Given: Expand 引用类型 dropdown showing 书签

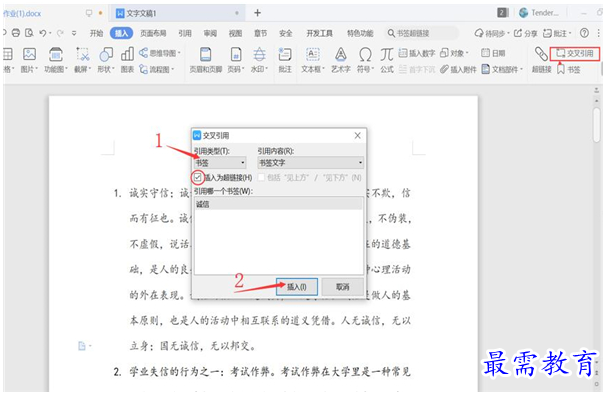Looking at the screenshot, I should tap(220, 162).
